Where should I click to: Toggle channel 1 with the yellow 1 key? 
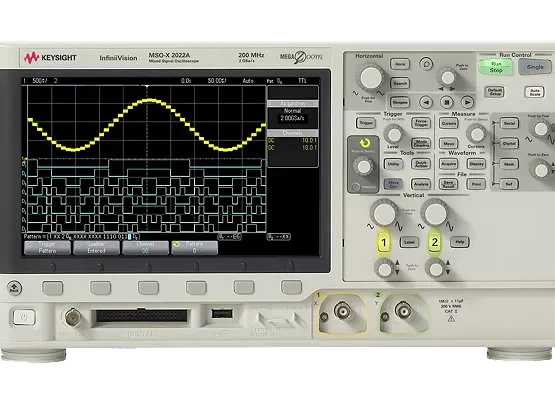click(384, 242)
